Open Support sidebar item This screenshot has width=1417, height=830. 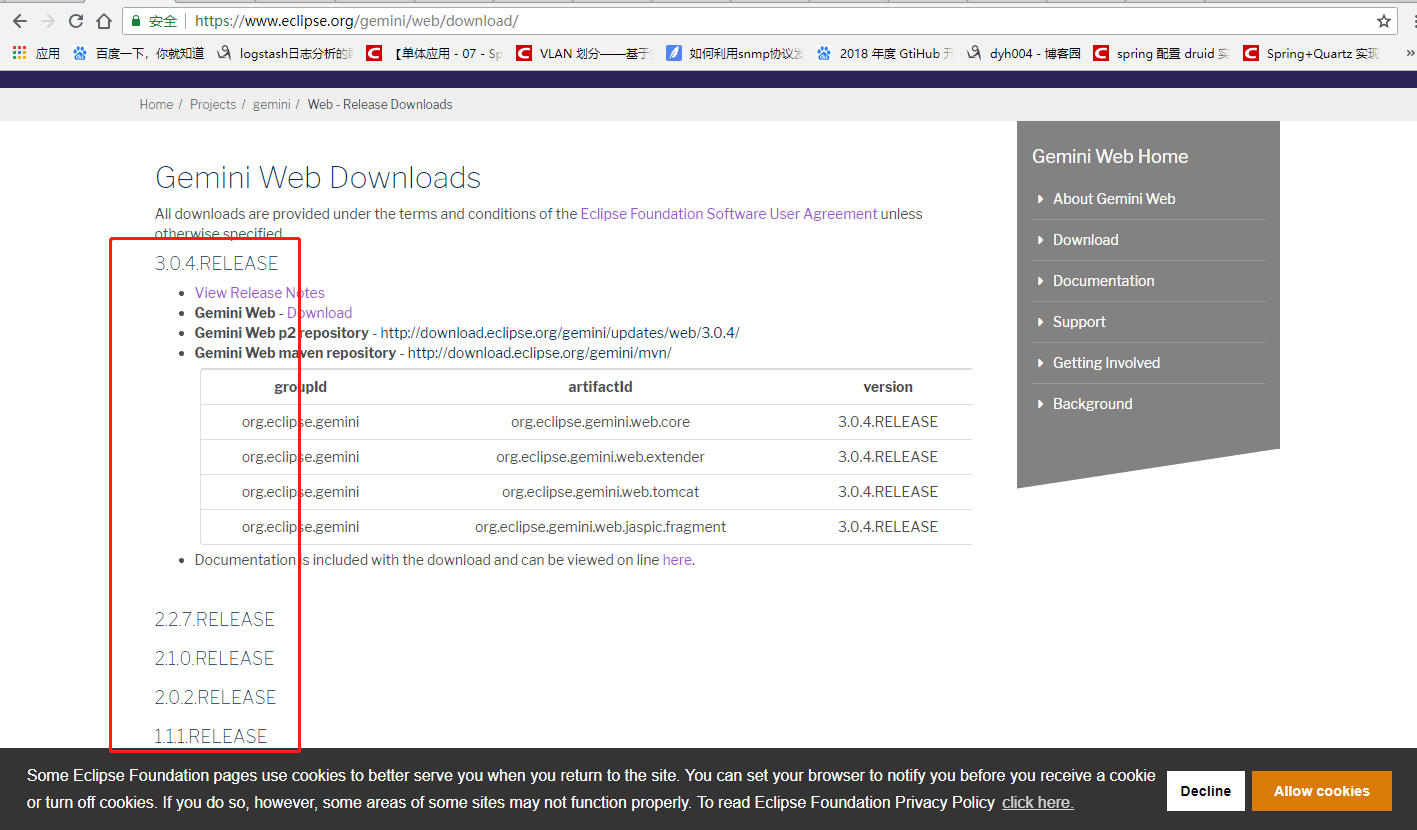click(x=1079, y=322)
